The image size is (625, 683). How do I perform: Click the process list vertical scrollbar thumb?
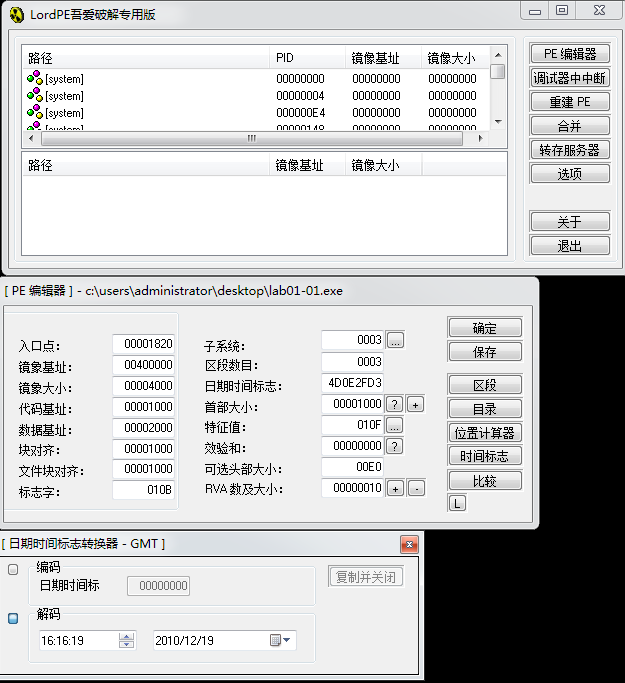tap(497, 71)
